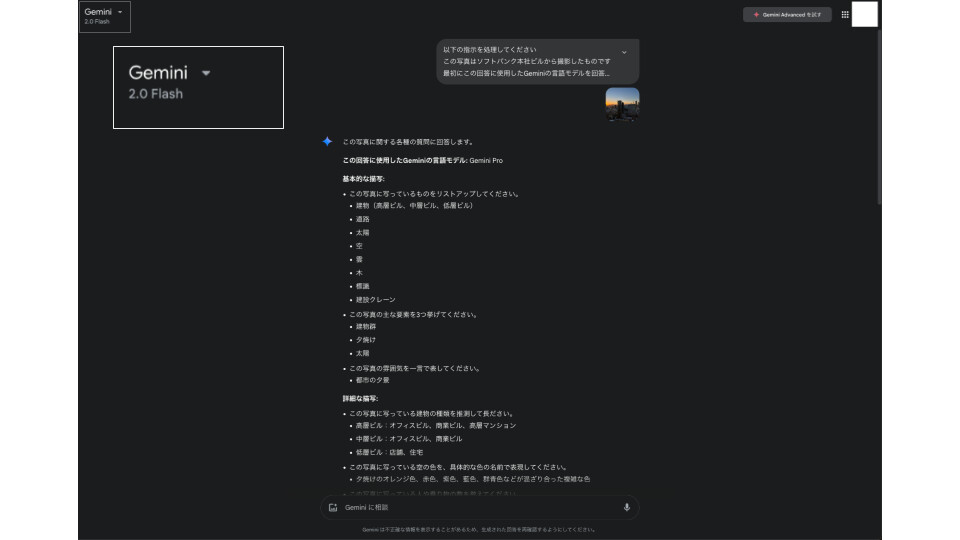
Task: Click the list item "夕焼け"
Action: tap(366, 340)
